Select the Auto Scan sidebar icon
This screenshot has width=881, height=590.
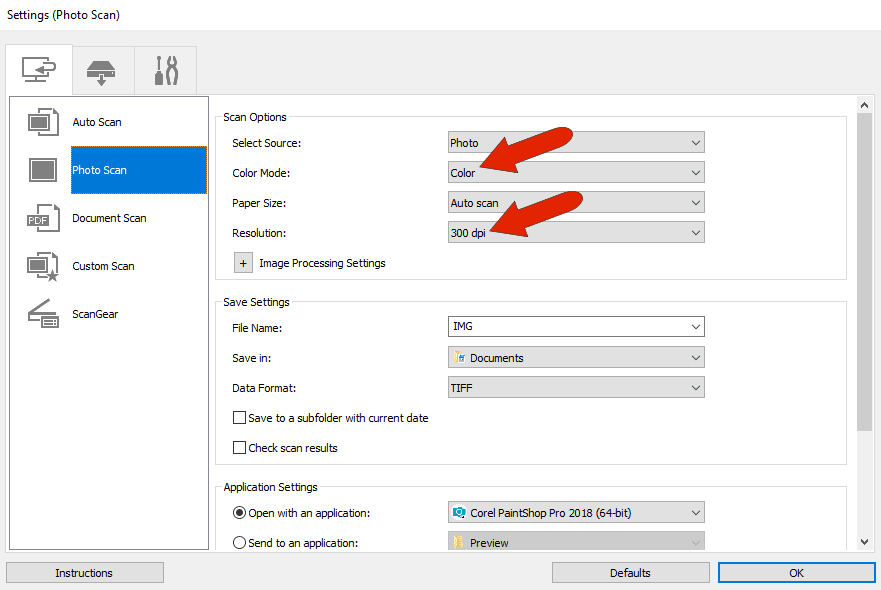tap(44, 121)
